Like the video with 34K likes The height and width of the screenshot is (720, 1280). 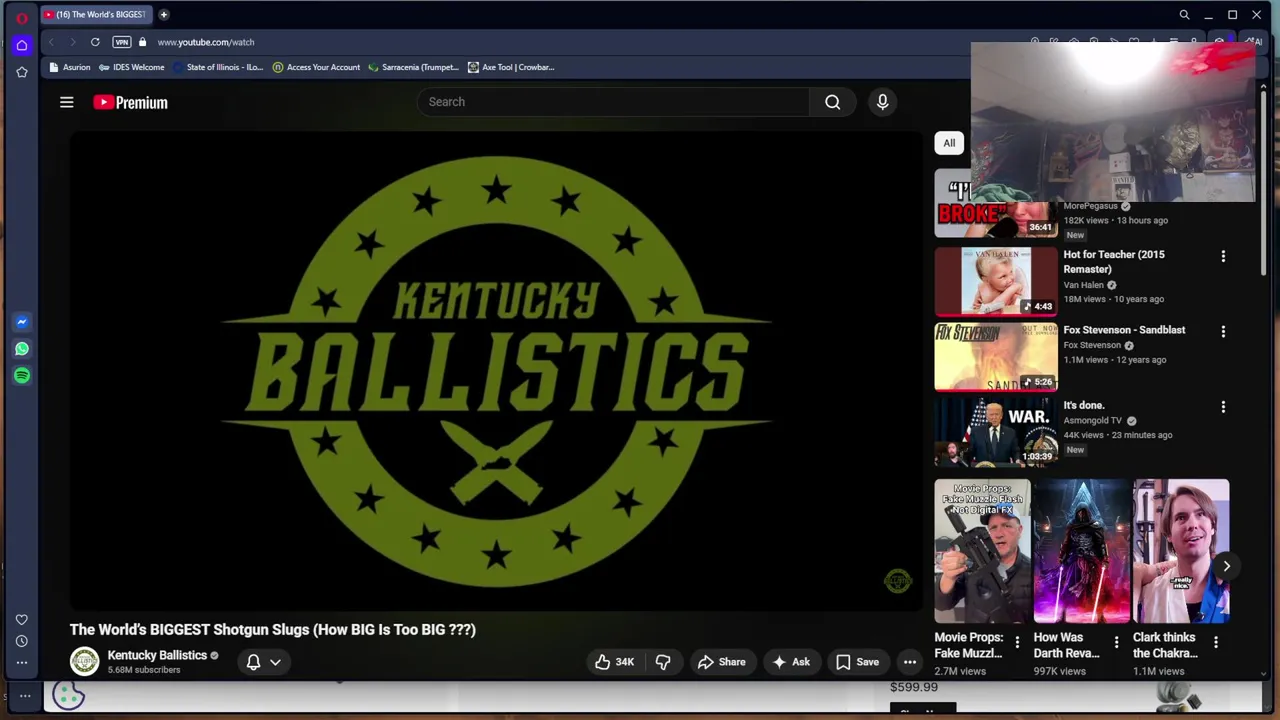pos(614,662)
